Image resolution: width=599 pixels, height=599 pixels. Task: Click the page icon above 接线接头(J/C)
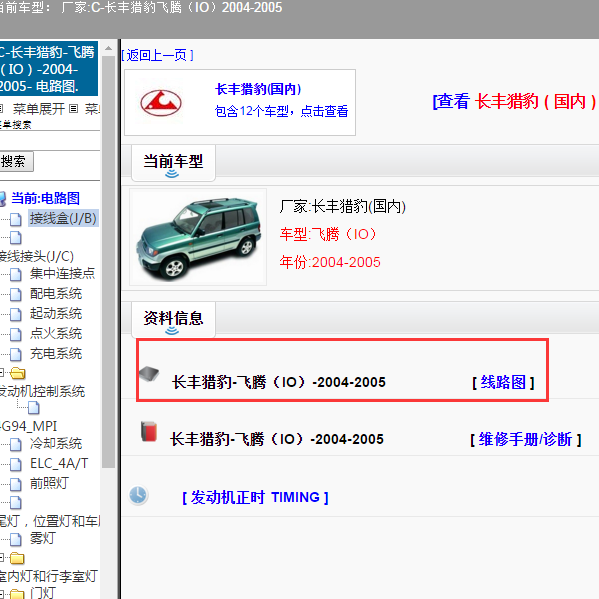click(16, 238)
